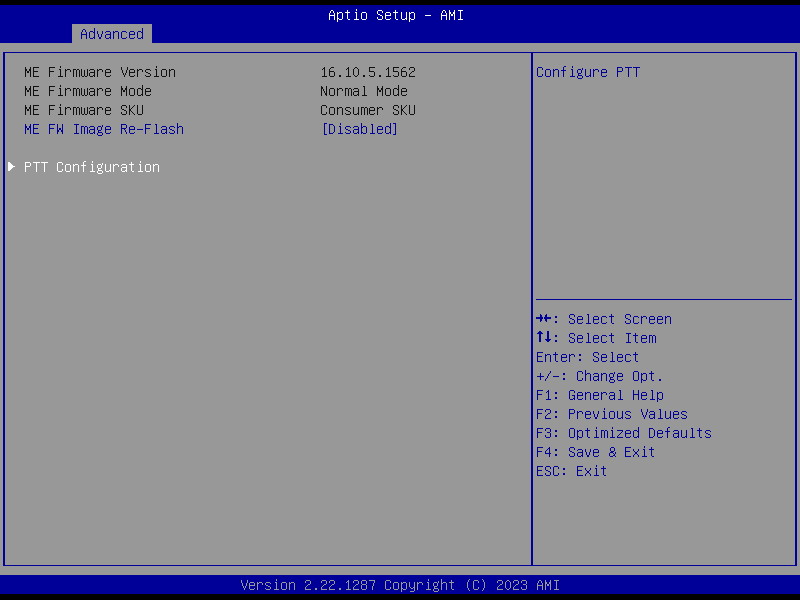Select ME FW Image Re-Flash option
800x600 pixels.
point(104,129)
